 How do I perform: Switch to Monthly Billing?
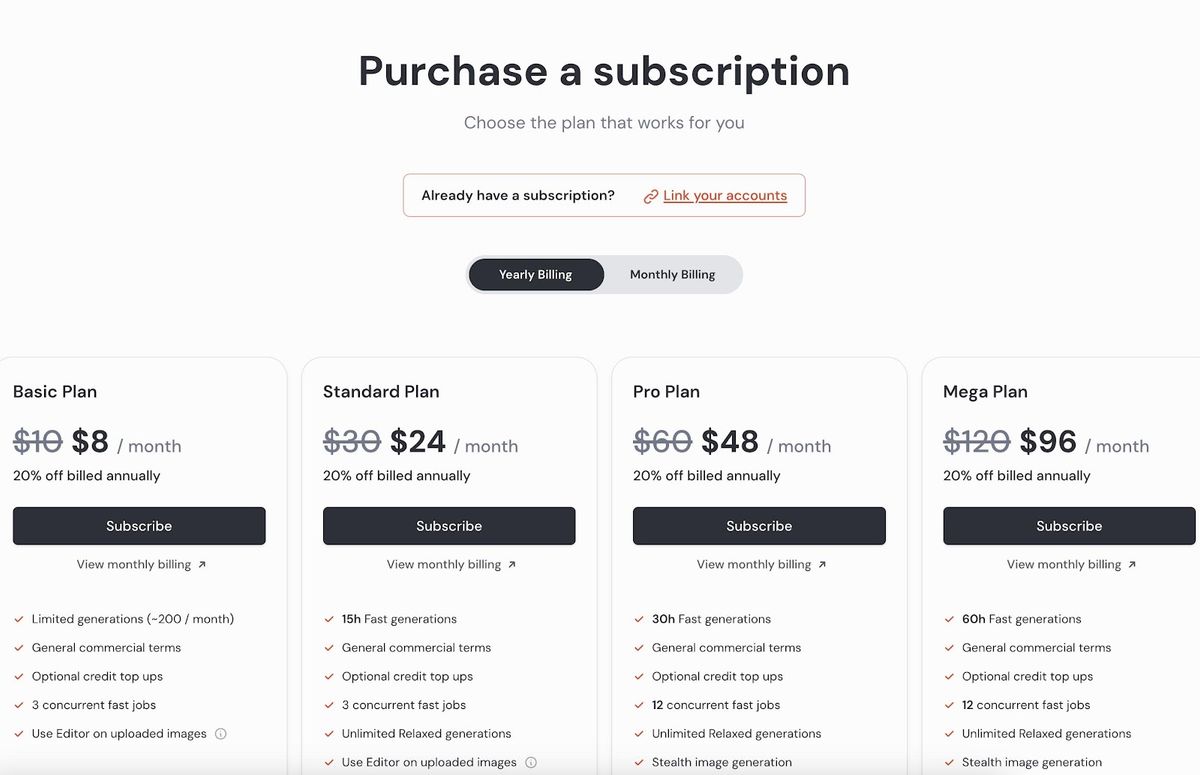(x=672, y=274)
